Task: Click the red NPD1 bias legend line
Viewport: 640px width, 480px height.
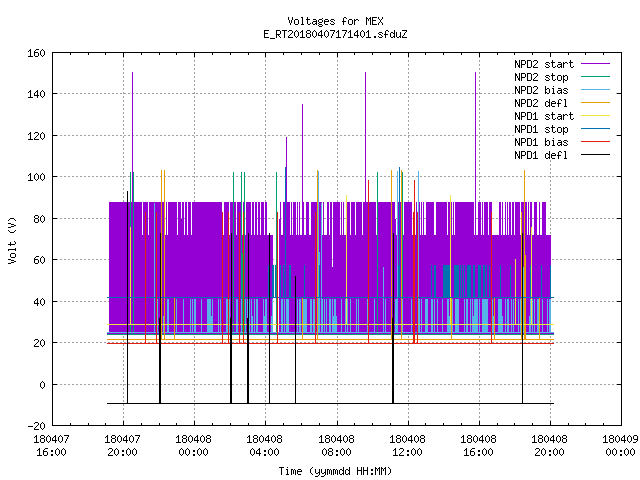Action: (595, 142)
